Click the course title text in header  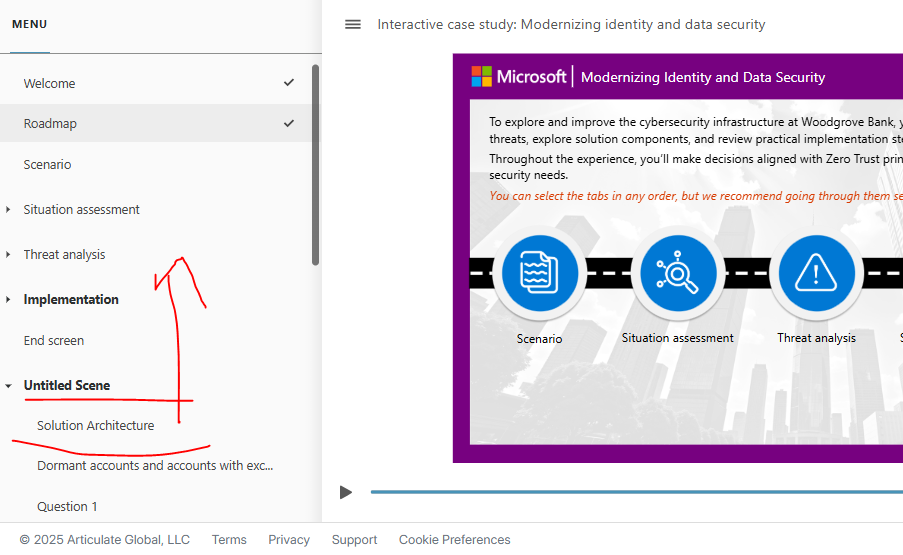pyautogui.click(x=571, y=24)
